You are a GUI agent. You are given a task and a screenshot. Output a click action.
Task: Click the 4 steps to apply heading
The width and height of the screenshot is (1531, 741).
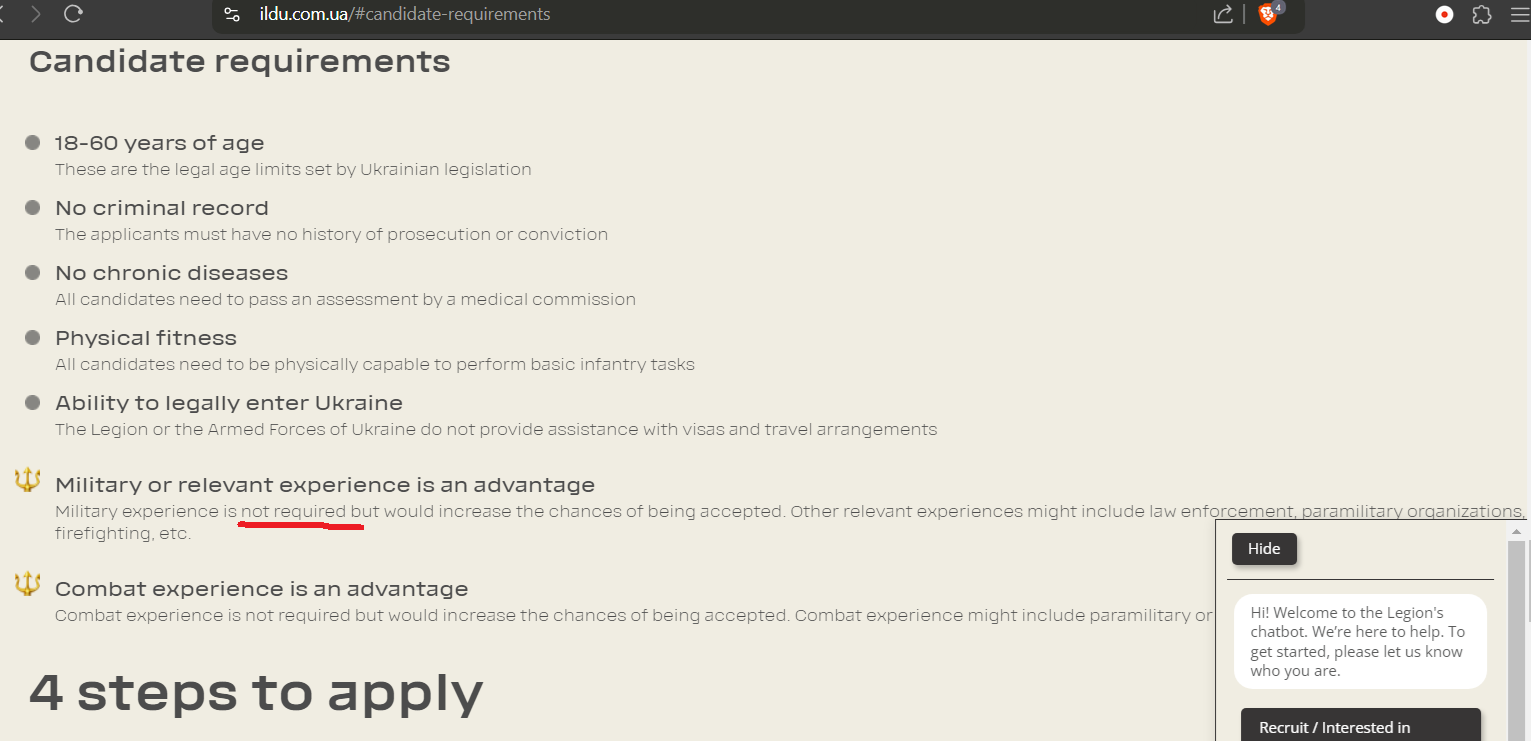coord(256,692)
